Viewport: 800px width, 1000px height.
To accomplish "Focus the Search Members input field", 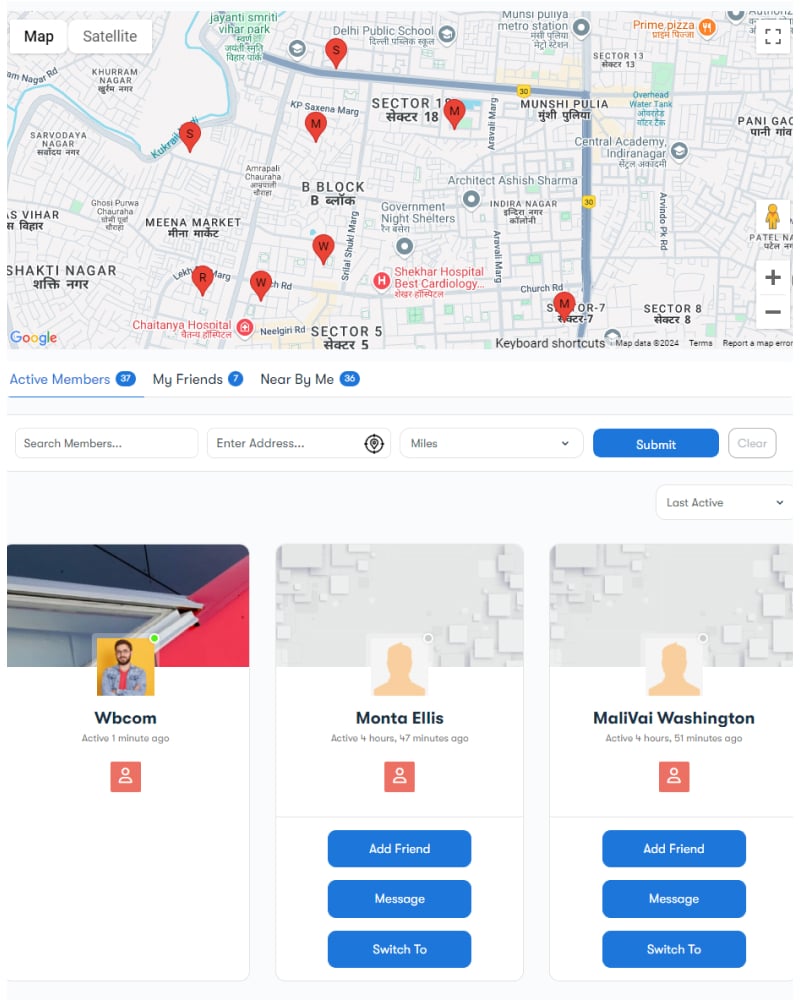I will click(107, 443).
